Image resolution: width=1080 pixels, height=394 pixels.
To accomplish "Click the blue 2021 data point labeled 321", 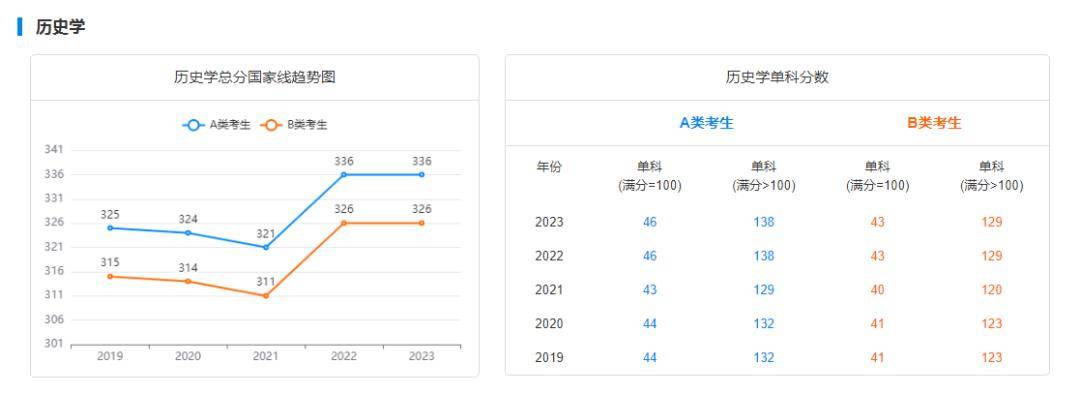I will 266,247.
